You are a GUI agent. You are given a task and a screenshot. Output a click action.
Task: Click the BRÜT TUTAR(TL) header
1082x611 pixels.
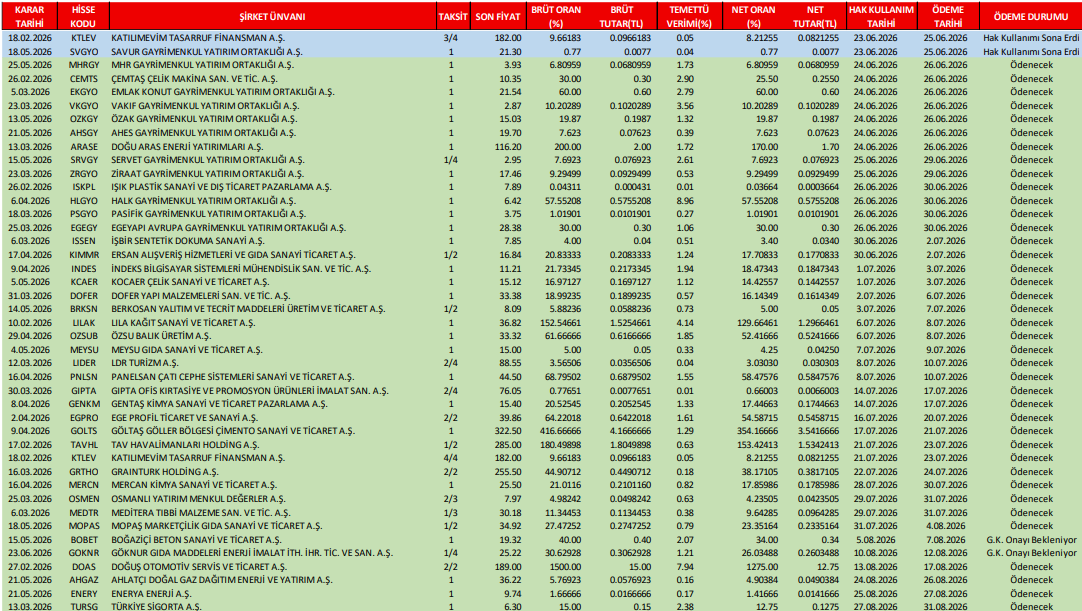(621, 17)
